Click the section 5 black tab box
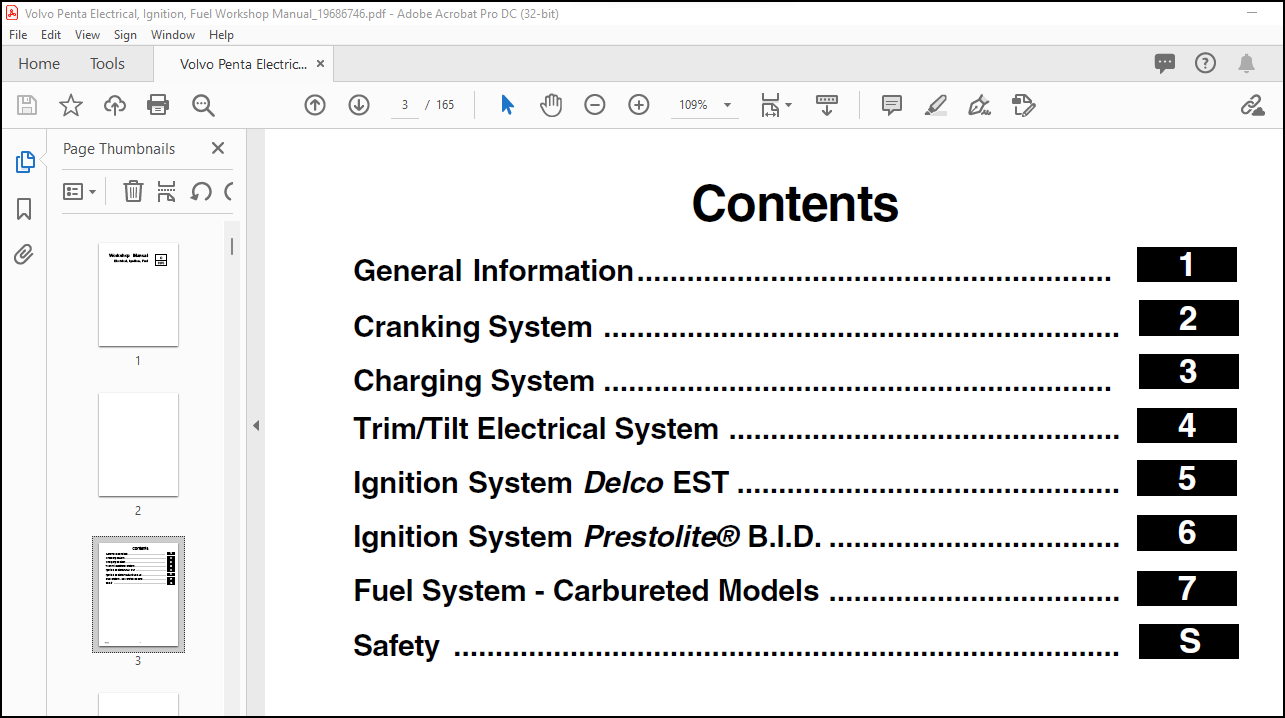The width and height of the screenshot is (1285, 718). pyautogui.click(x=1187, y=478)
